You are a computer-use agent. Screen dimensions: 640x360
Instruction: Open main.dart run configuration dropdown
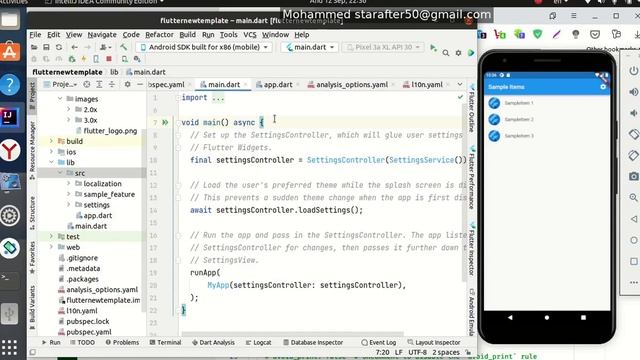coord(310,47)
